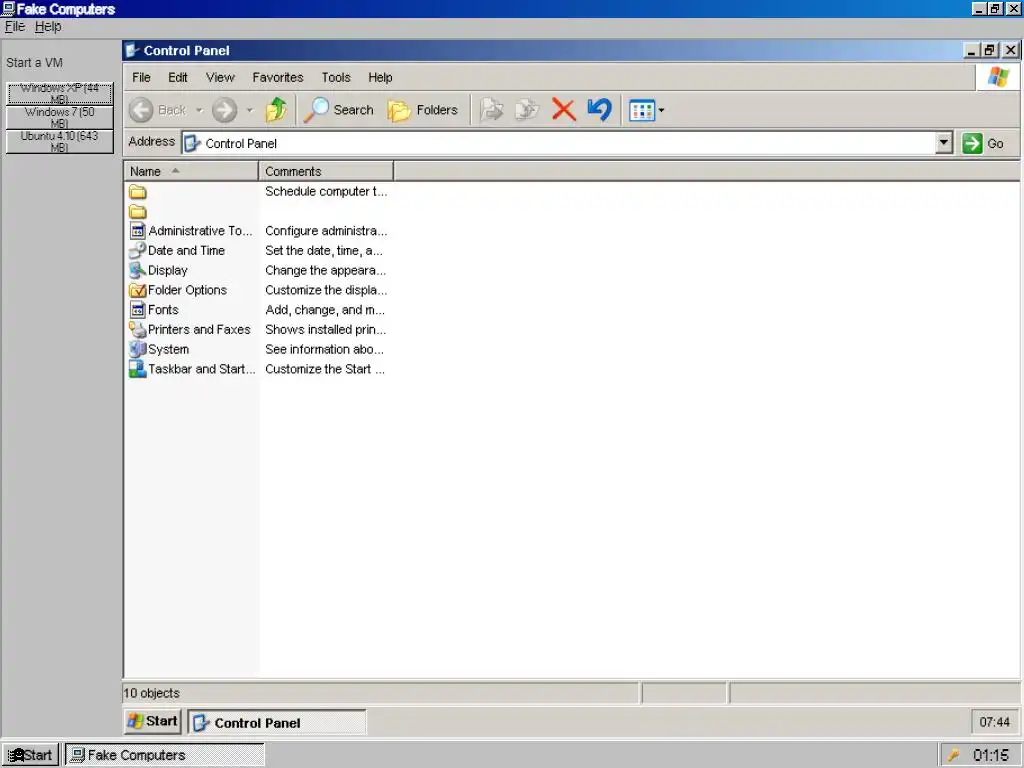Select the second unnamed folder icon
Viewport: 1024px width, 768px height.
138,212
